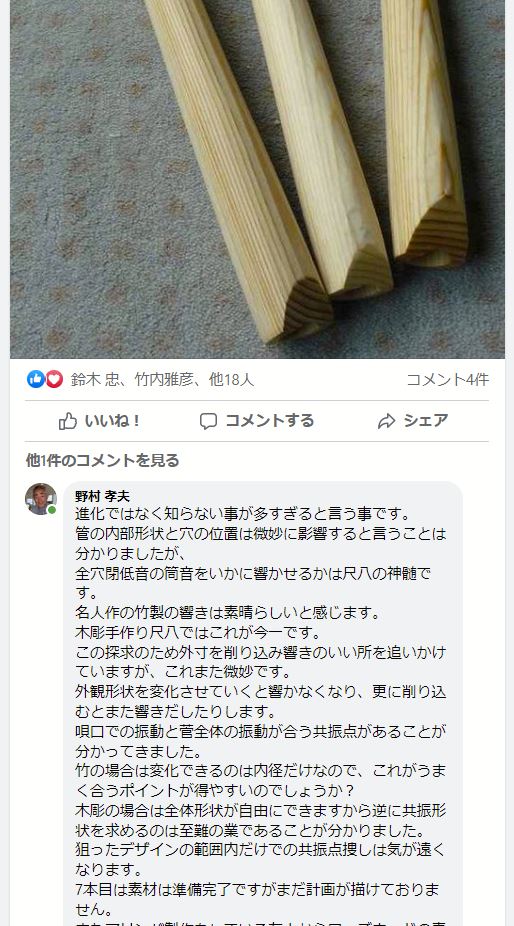Image resolution: width=514 pixels, height=926 pixels.
Task: Click the thumbs-up outline icon beside いいね!
Action: point(68,421)
